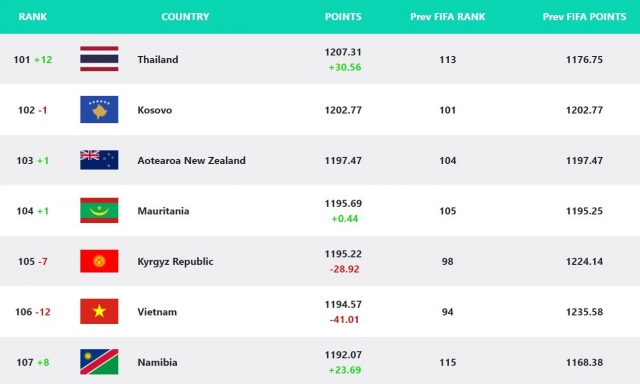
Task: Click Kyrgyz Republic country name
Action: (175, 262)
